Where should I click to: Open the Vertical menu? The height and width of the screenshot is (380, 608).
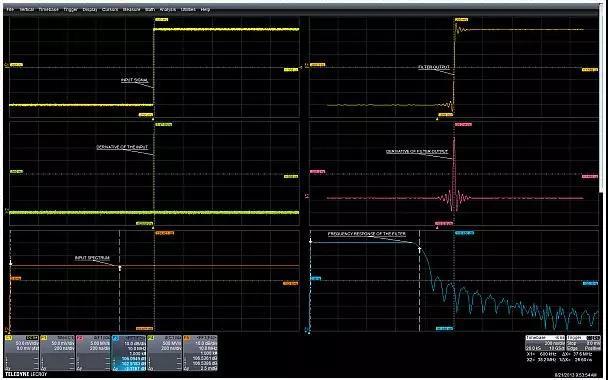pos(27,9)
